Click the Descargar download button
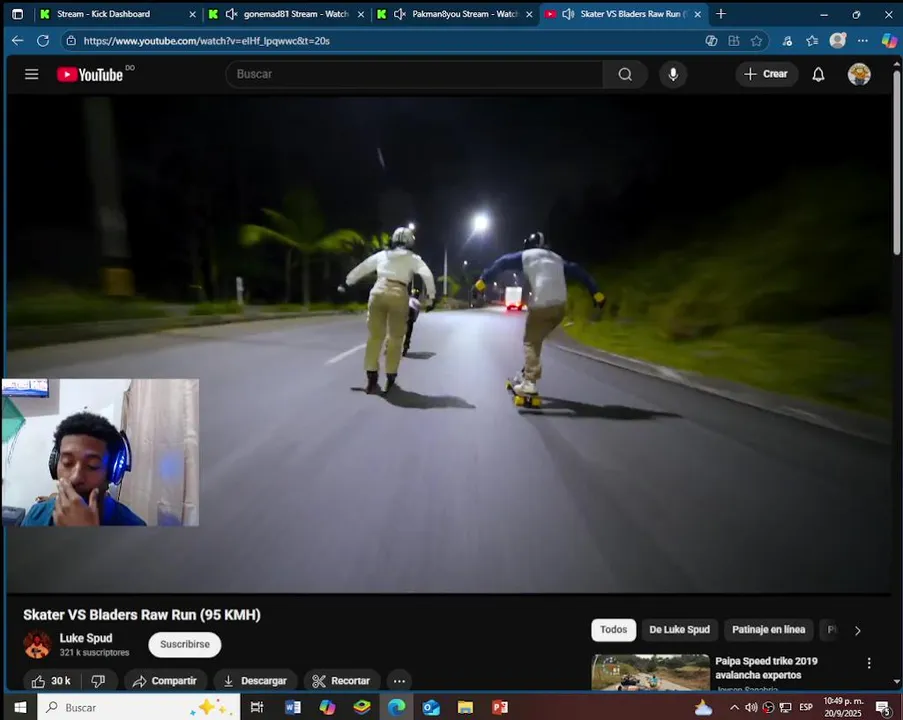 pos(255,681)
